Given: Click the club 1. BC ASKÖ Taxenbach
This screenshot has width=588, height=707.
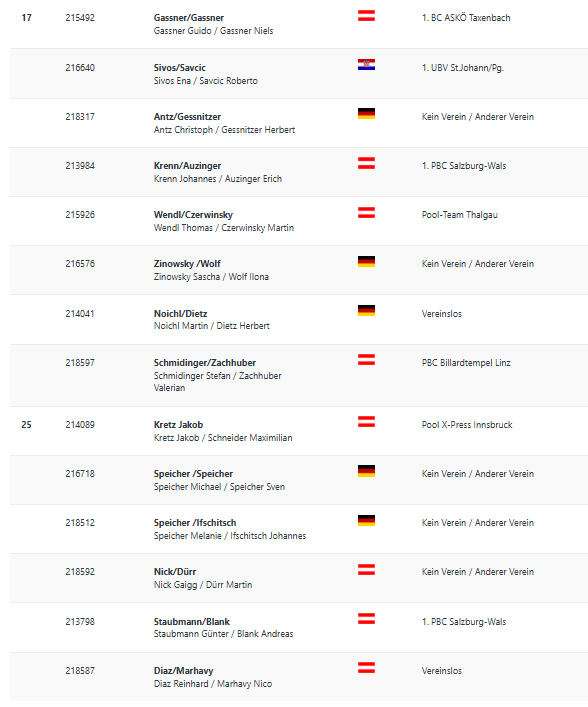Looking at the screenshot, I should point(466,18).
